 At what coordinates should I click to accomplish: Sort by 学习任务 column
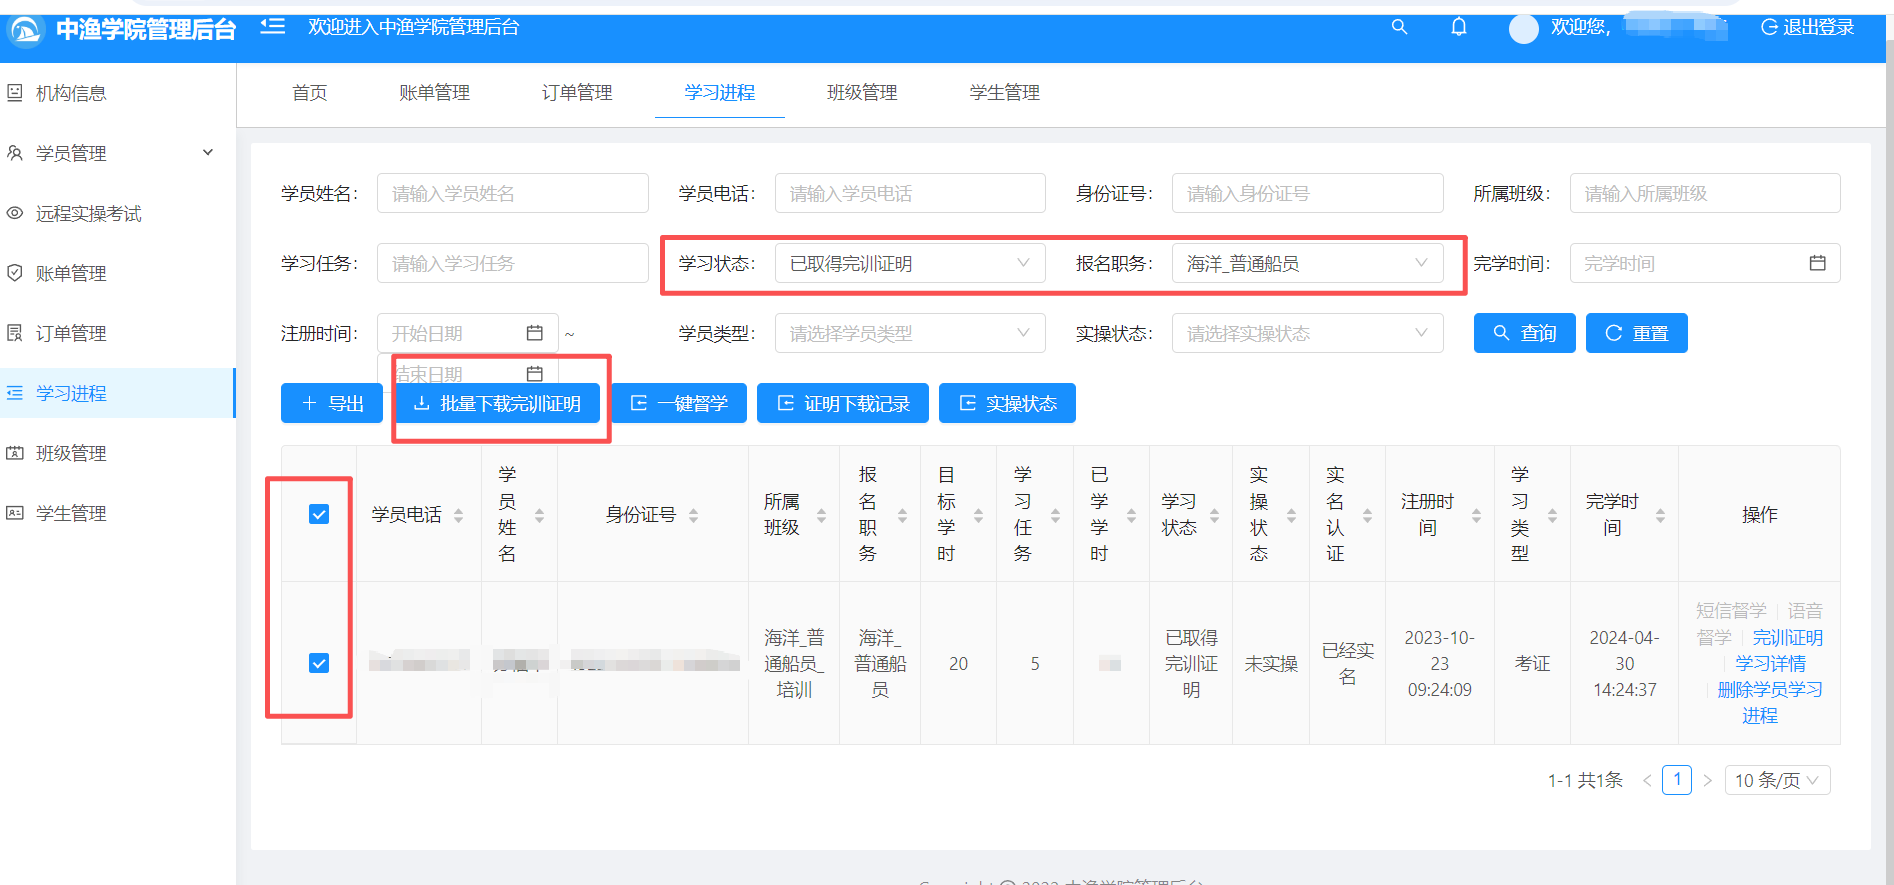pyautogui.click(x=1056, y=515)
